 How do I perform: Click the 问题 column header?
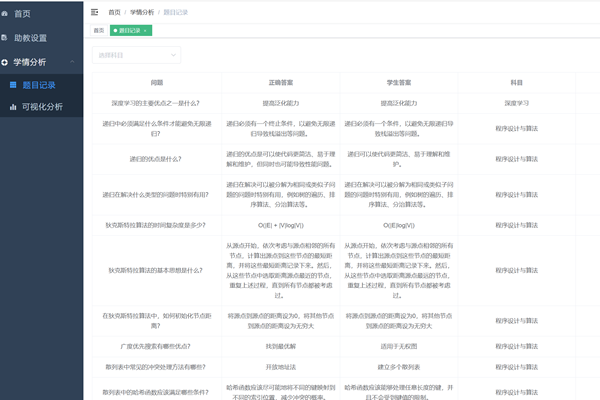157,82
